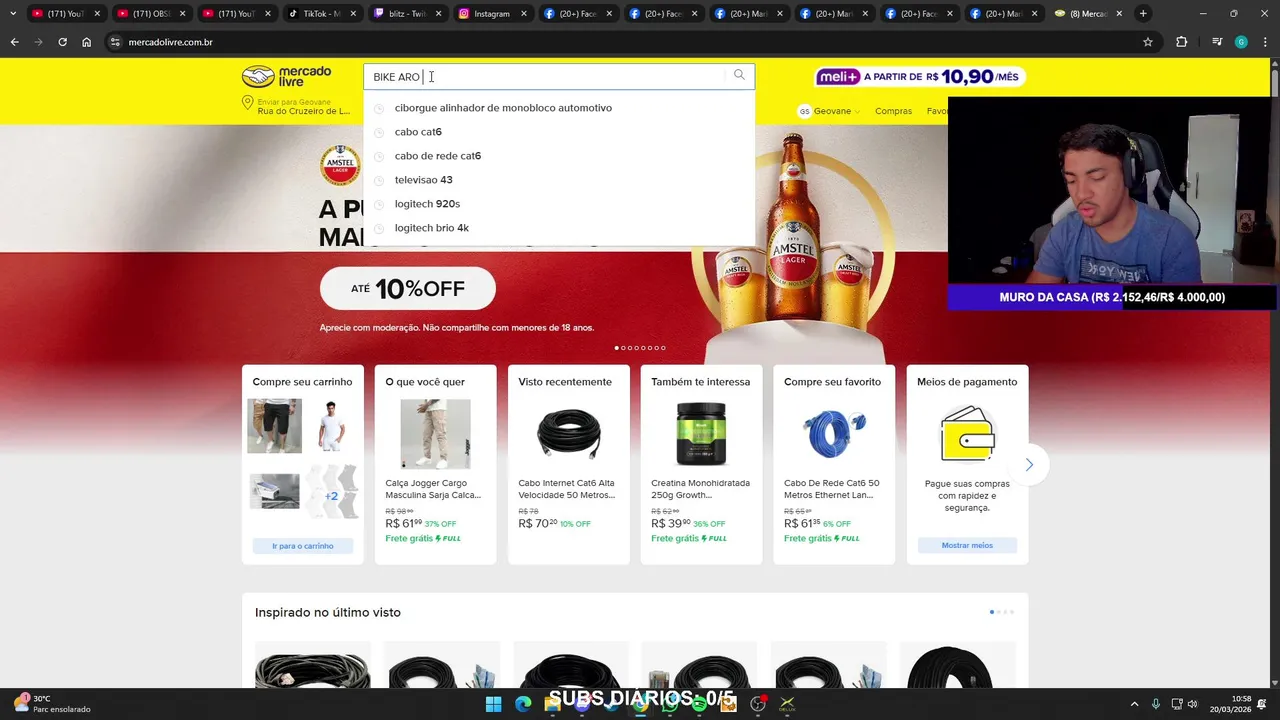The image size is (1280, 720).
Task: Click the microphone icon in system tray
Action: [1156, 704]
